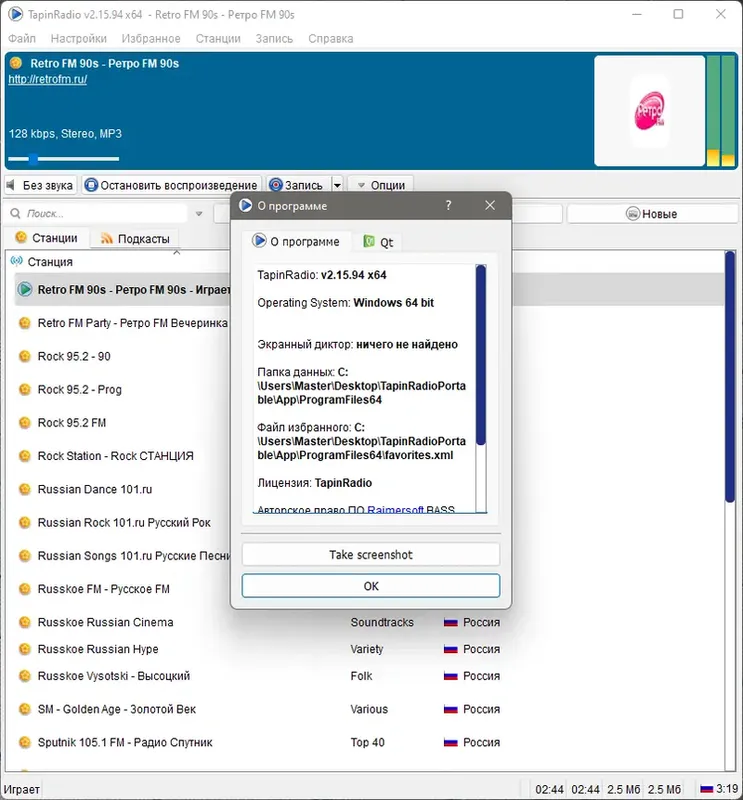Click the Станция column header
Viewport: 743px width, 800px height.
(50, 262)
